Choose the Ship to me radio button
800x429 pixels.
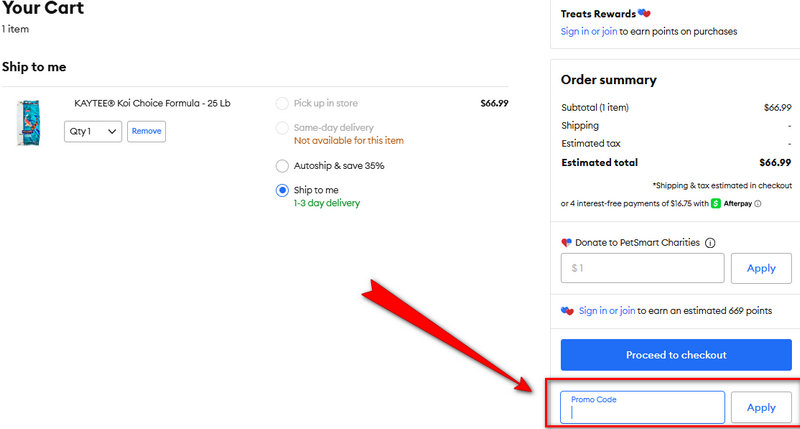282,190
